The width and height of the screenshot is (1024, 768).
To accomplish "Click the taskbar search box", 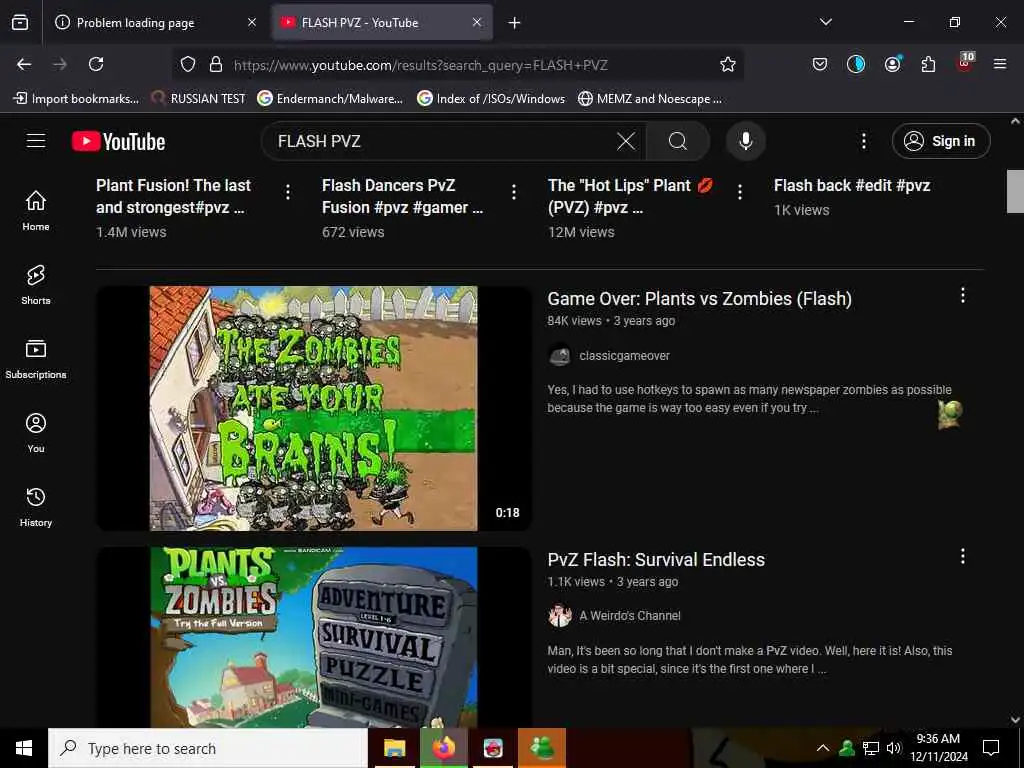I will point(208,748).
